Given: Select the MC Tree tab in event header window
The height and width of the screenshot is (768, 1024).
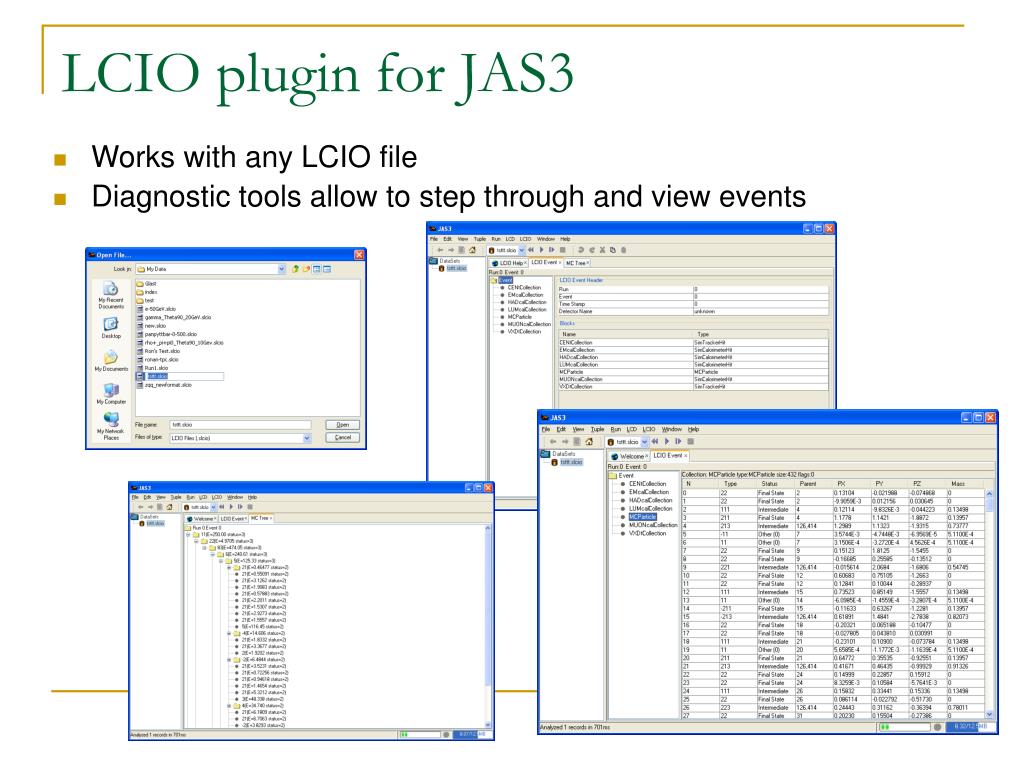Looking at the screenshot, I should pyautogui.click(x=577, y=263).
